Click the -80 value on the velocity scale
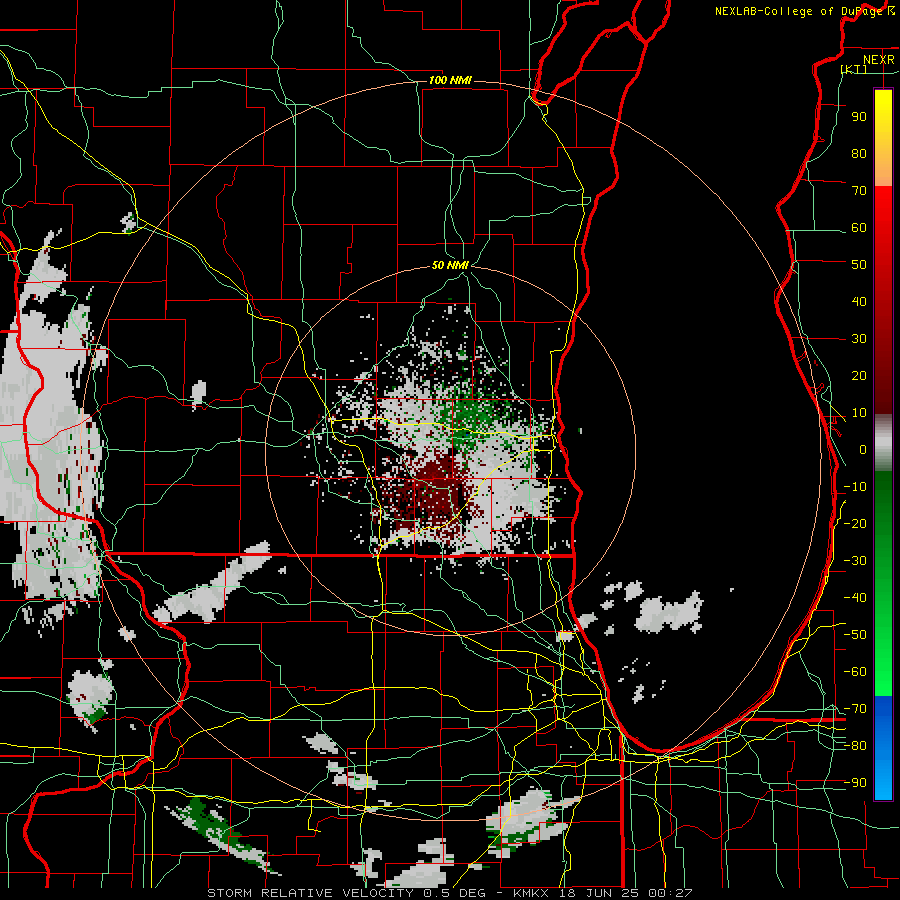The width and height of the screenshot is (900, 900). [855, 746]
